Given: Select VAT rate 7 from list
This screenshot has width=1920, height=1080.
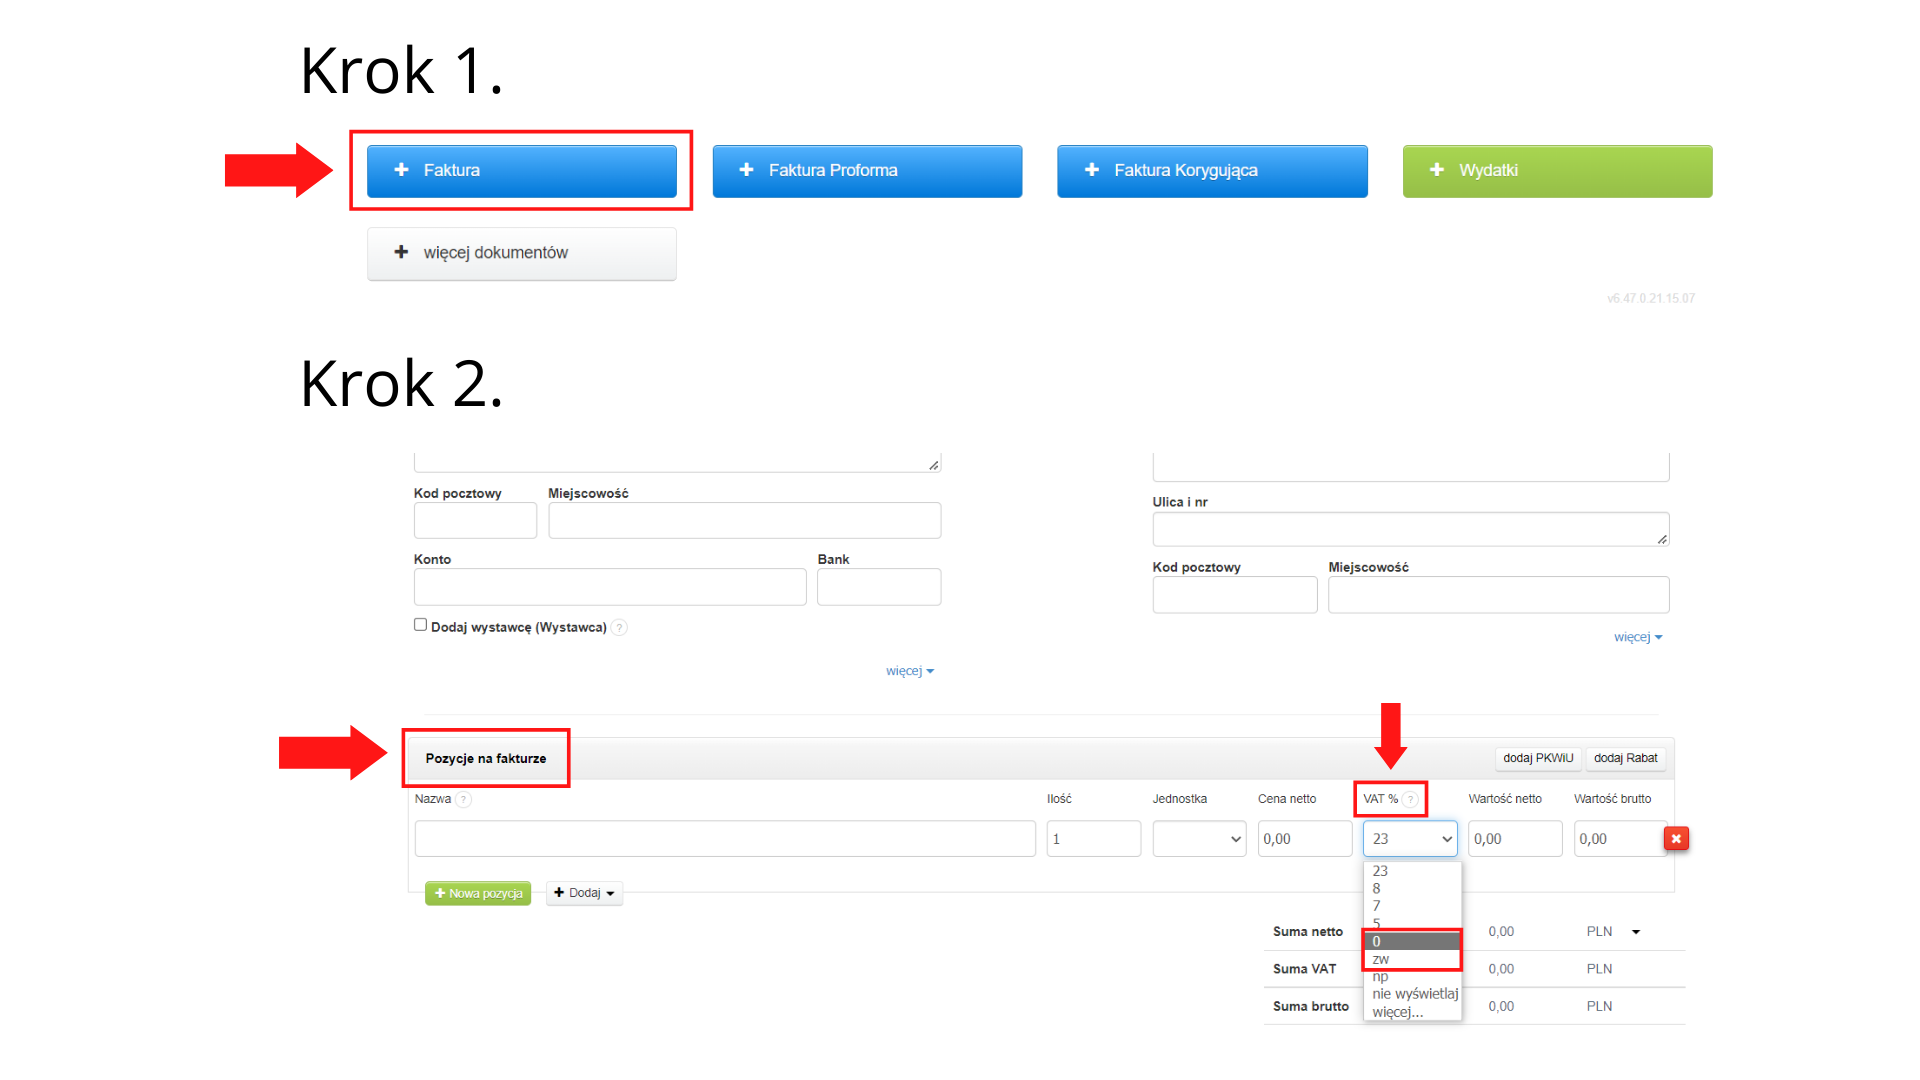Looking at the screenshot, I should coord(1412,906).
